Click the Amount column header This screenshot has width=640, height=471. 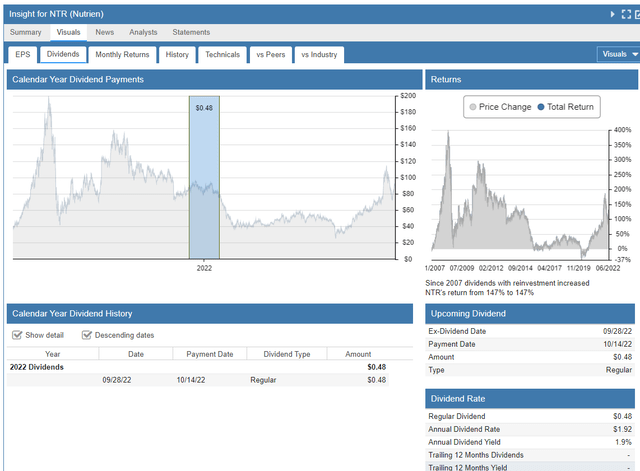point(358,354)
